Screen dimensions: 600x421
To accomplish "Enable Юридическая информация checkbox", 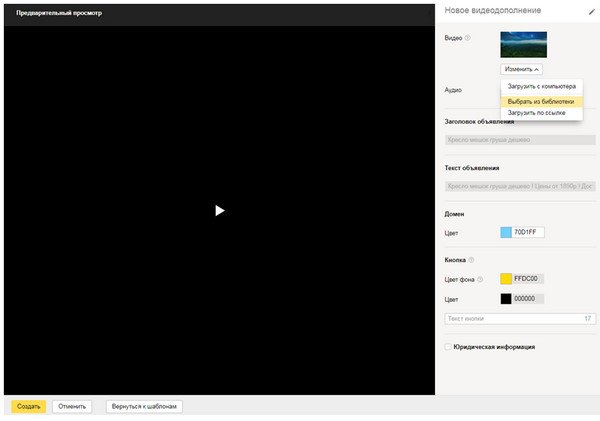I will click(448, 347).
